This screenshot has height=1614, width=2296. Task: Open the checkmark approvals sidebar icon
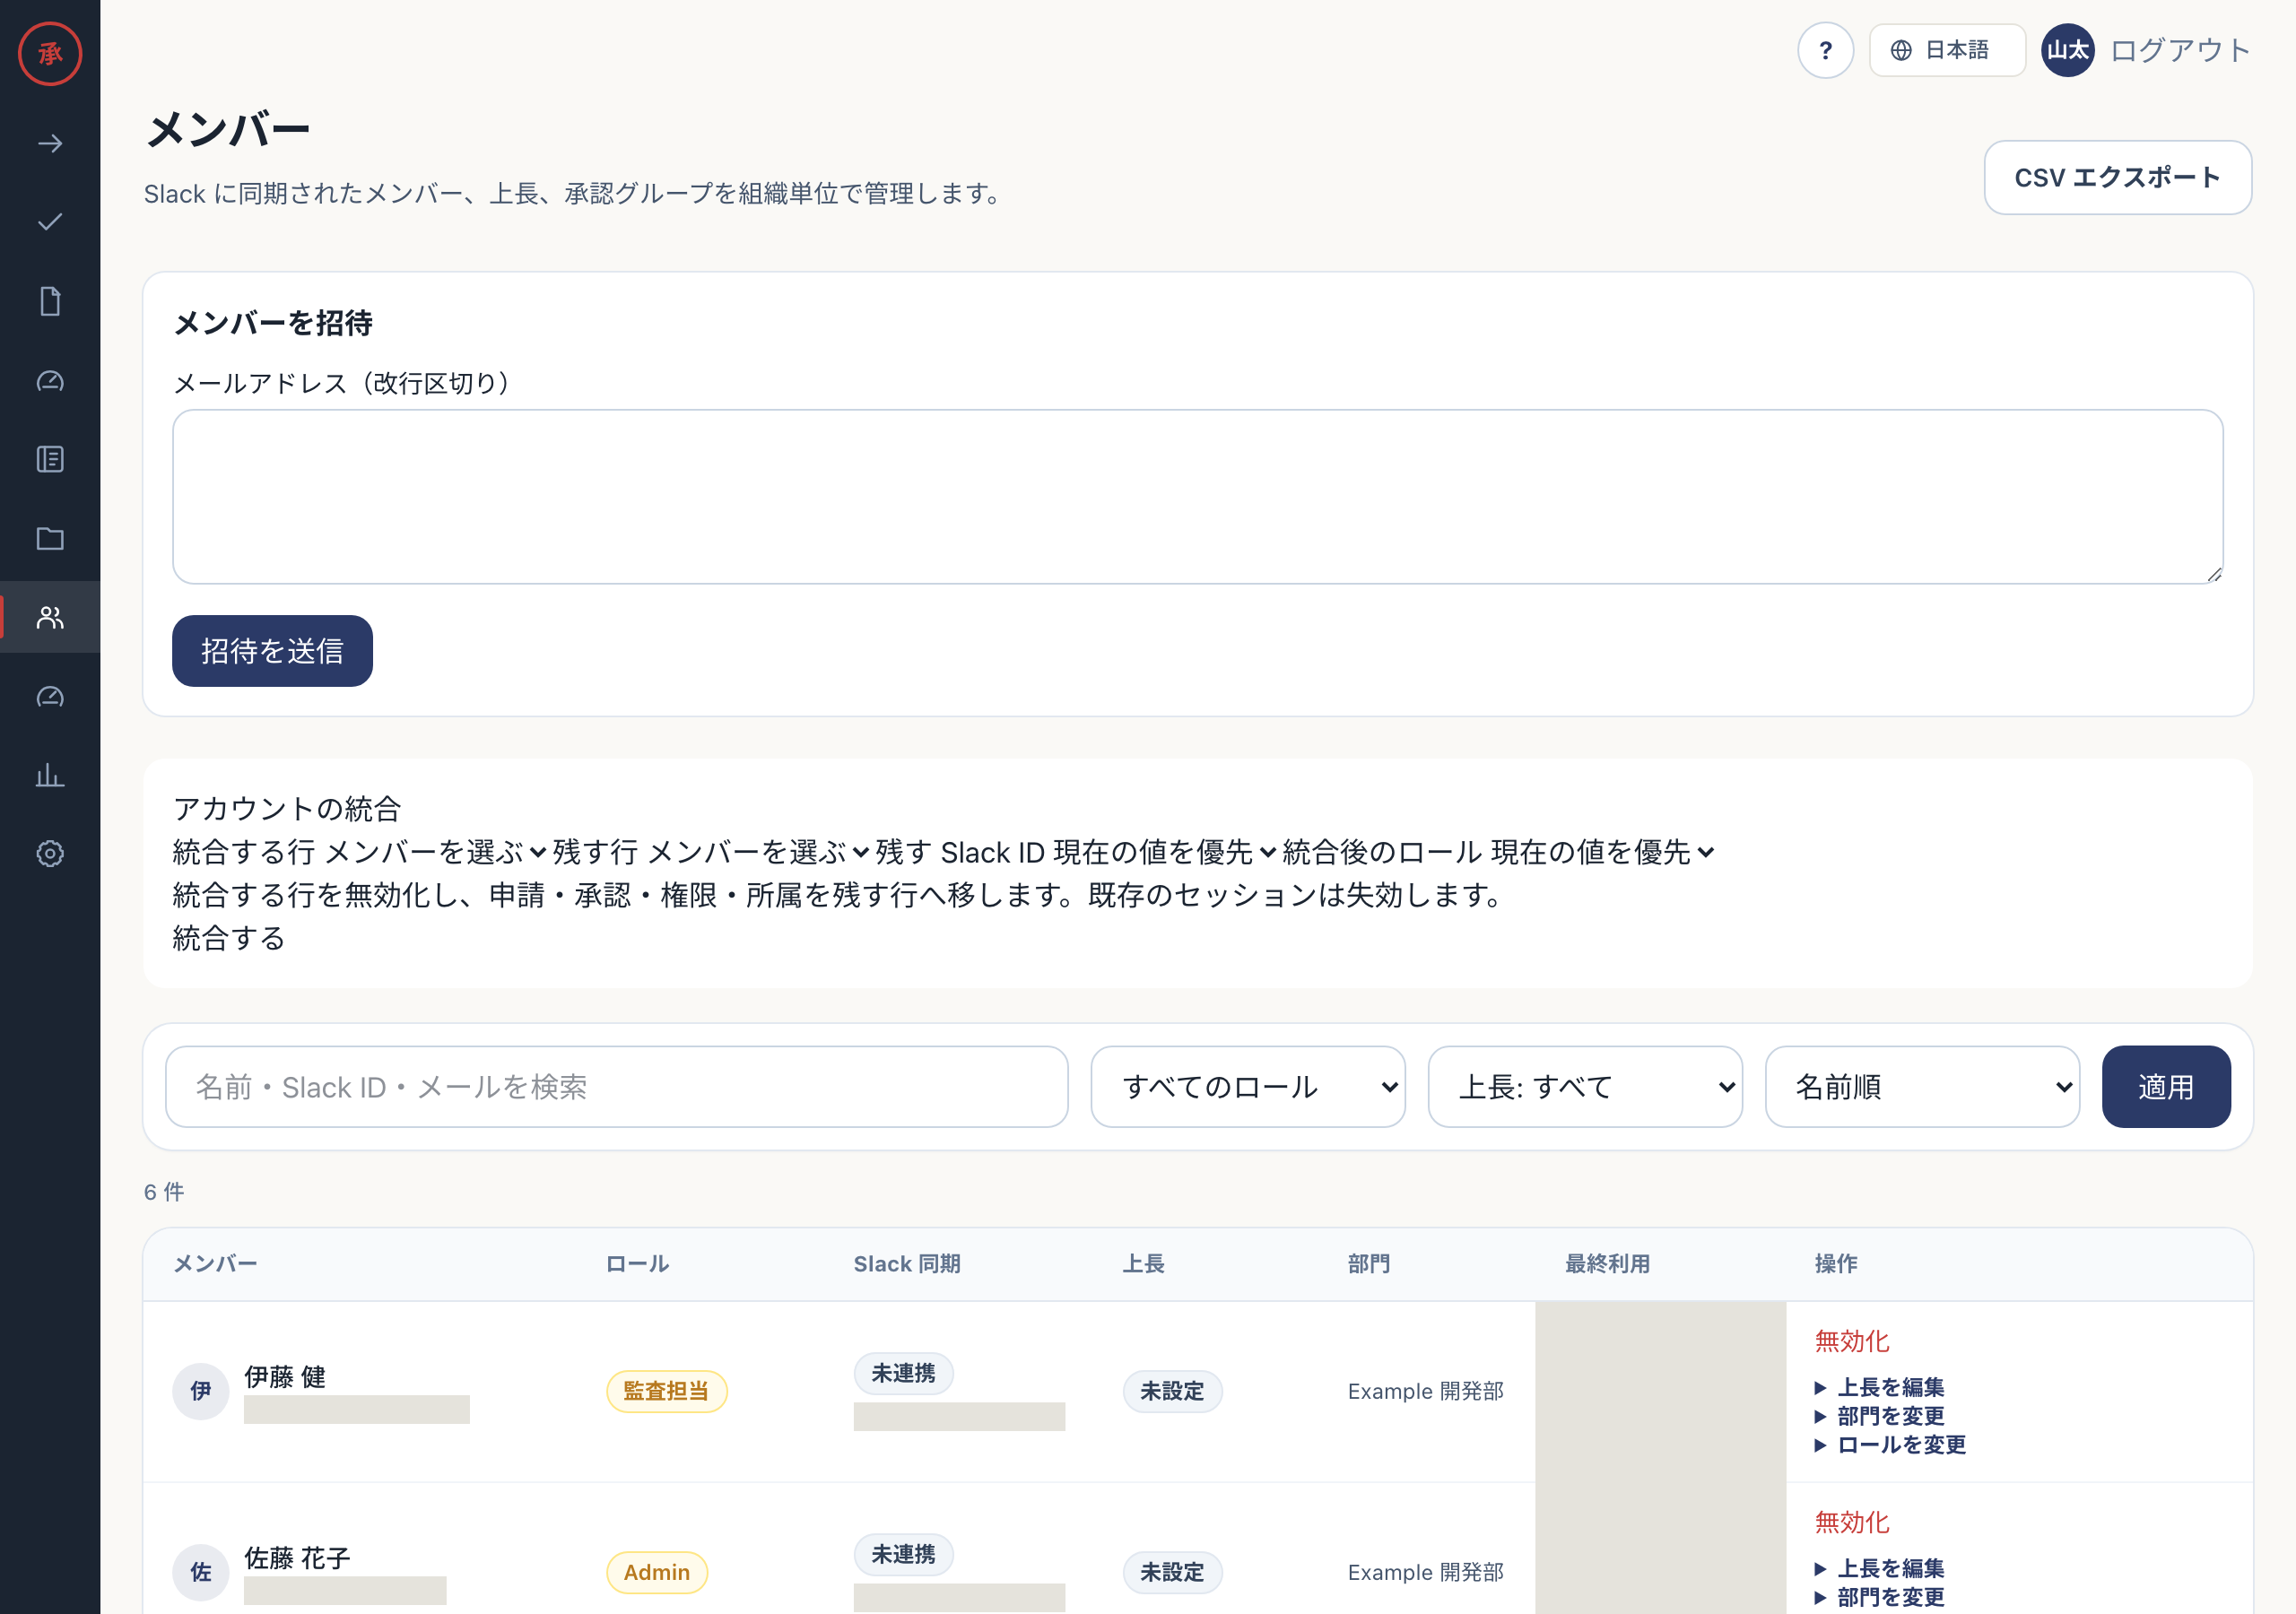(x=50, y=222)
